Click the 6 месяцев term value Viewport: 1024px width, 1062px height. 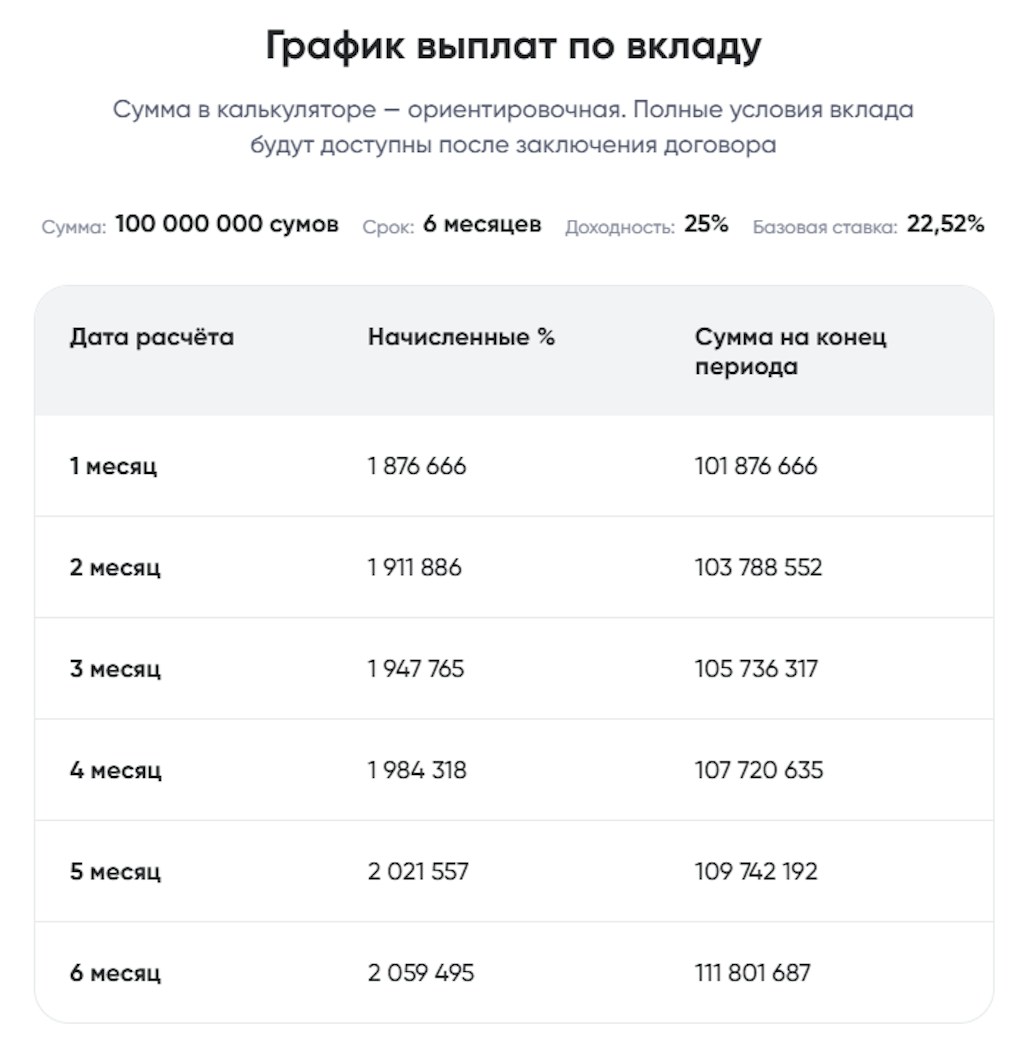click(482, 225)
